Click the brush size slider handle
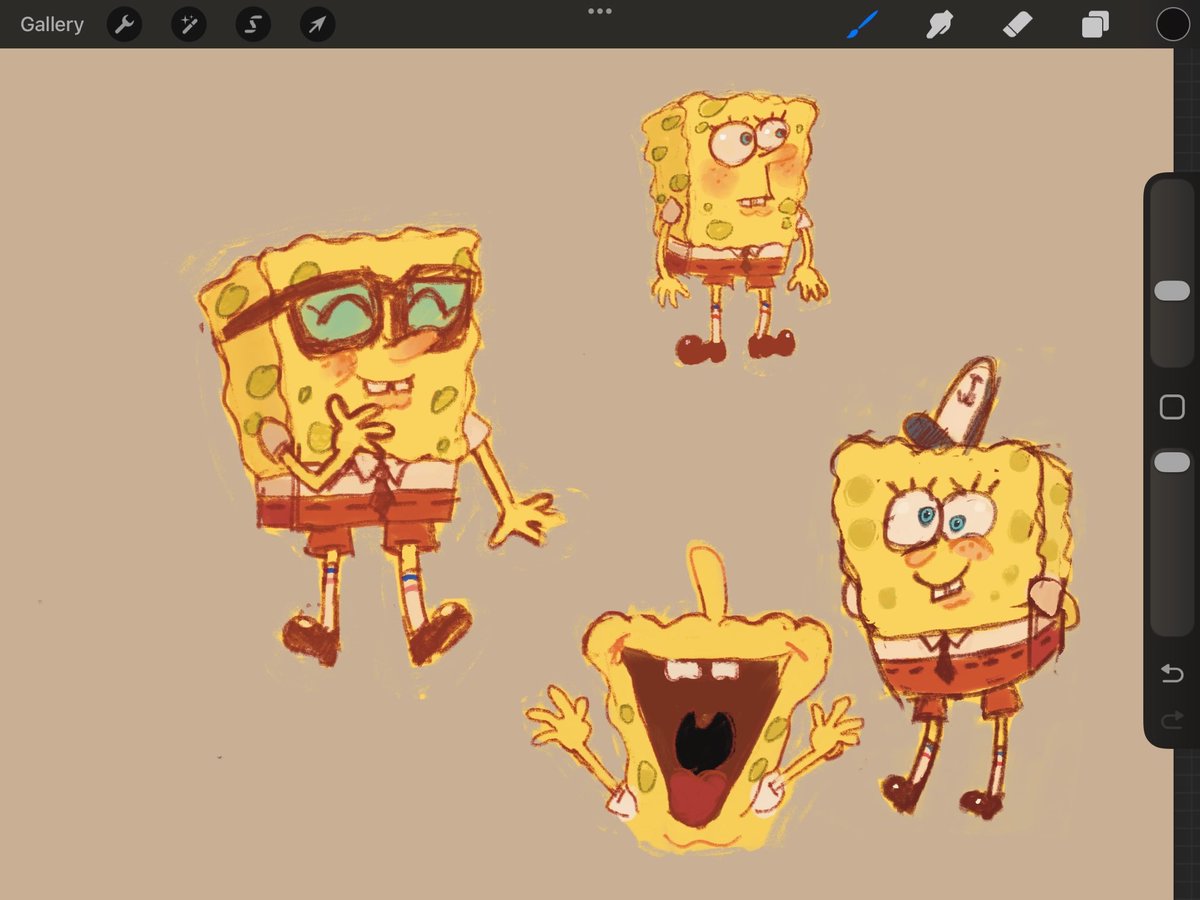Viewport: 1200px width, 900px height. (1172, 290)
